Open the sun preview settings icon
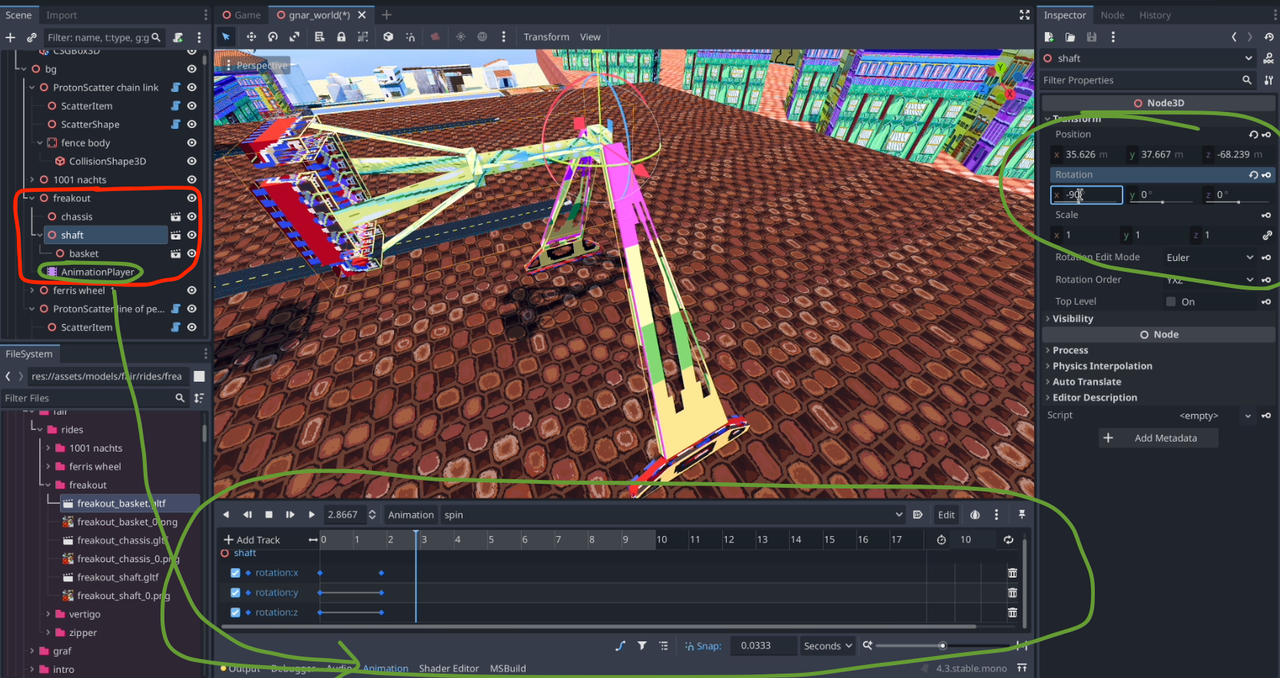 point(460,37)
